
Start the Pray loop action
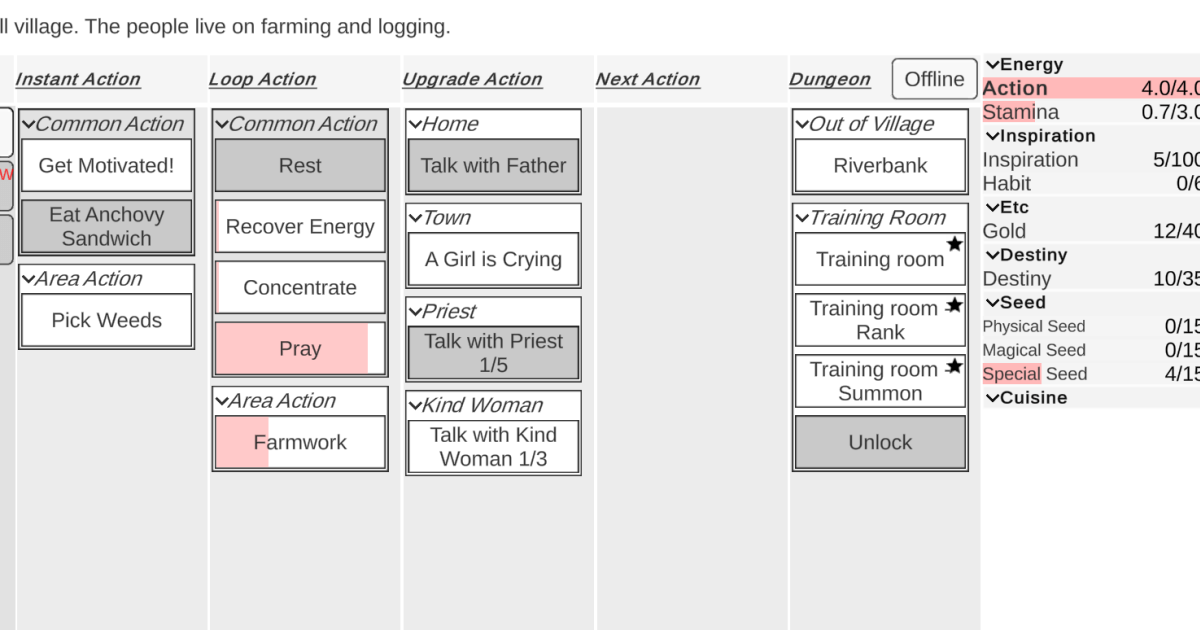tap(300, 349)
